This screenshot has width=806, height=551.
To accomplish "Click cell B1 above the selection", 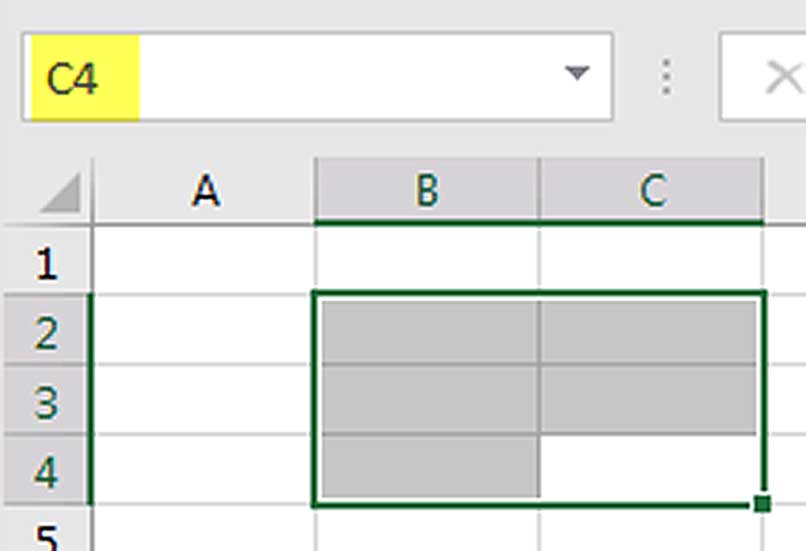I will click(427, 263).
